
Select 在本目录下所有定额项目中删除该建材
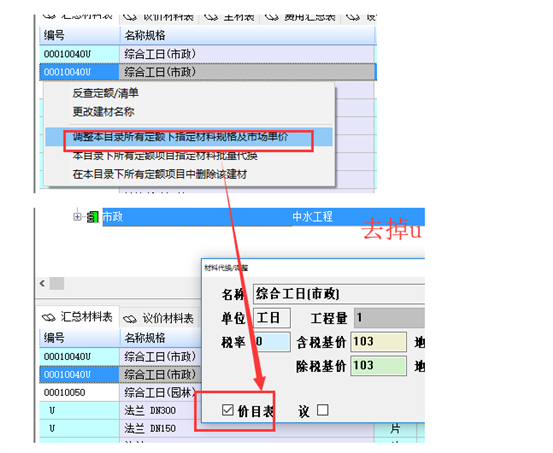(x=160, y=174)
